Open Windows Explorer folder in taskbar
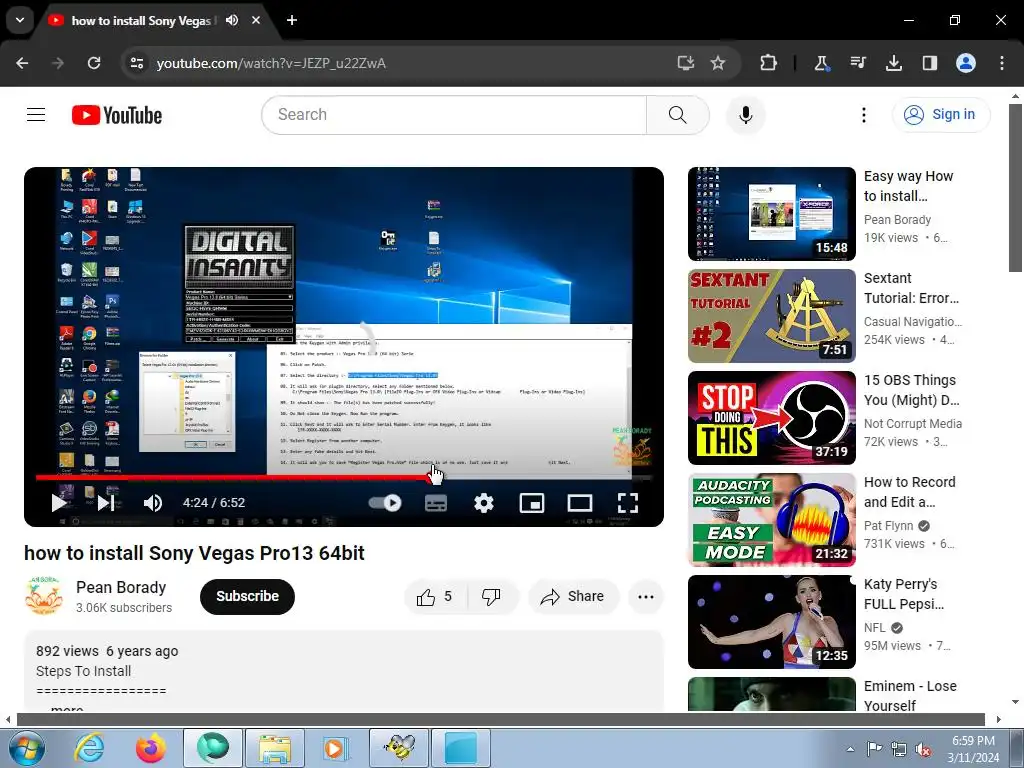The height and width of the screenshot is (768, 1024). coord(274,748)
